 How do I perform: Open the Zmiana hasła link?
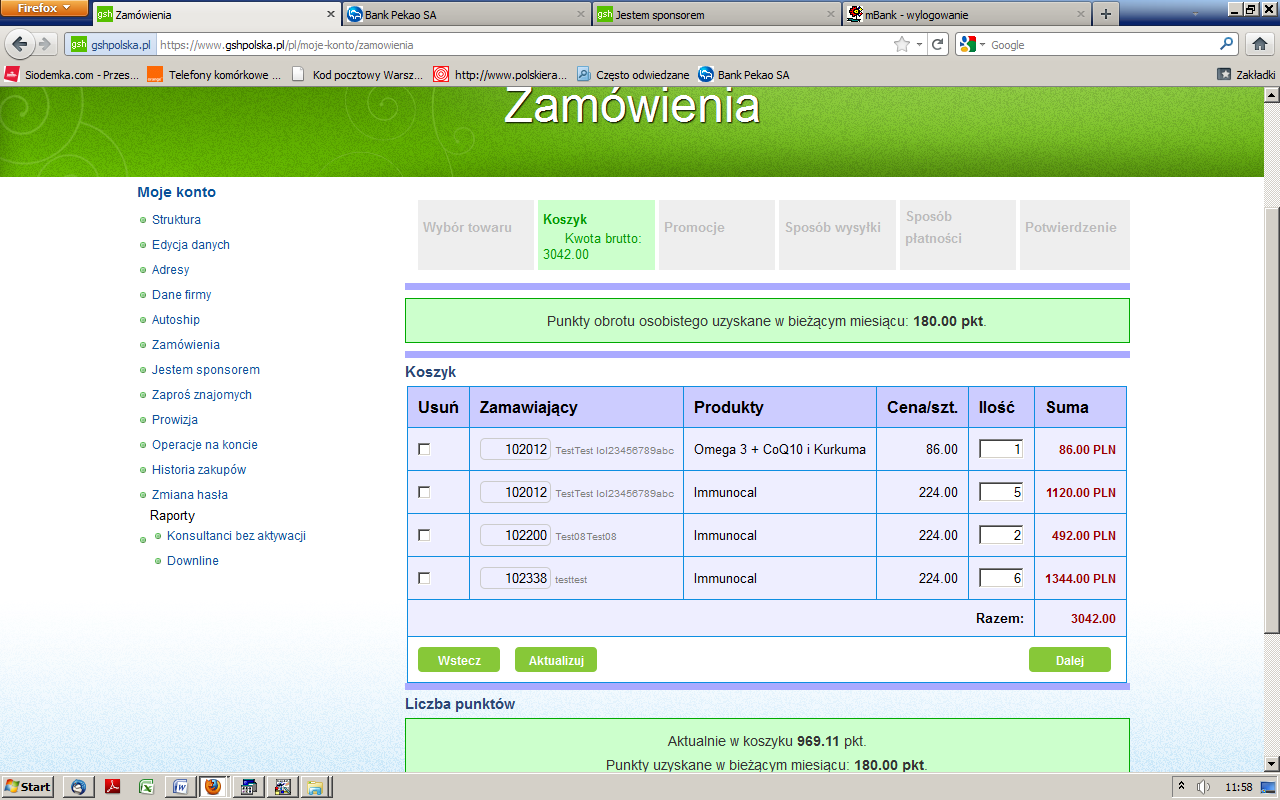[190, 495]
